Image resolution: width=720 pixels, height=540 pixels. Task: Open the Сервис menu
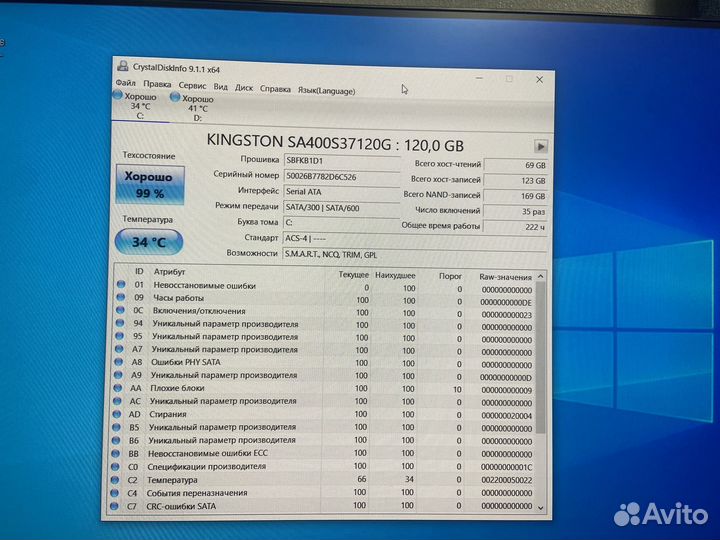tap(192, 85)
